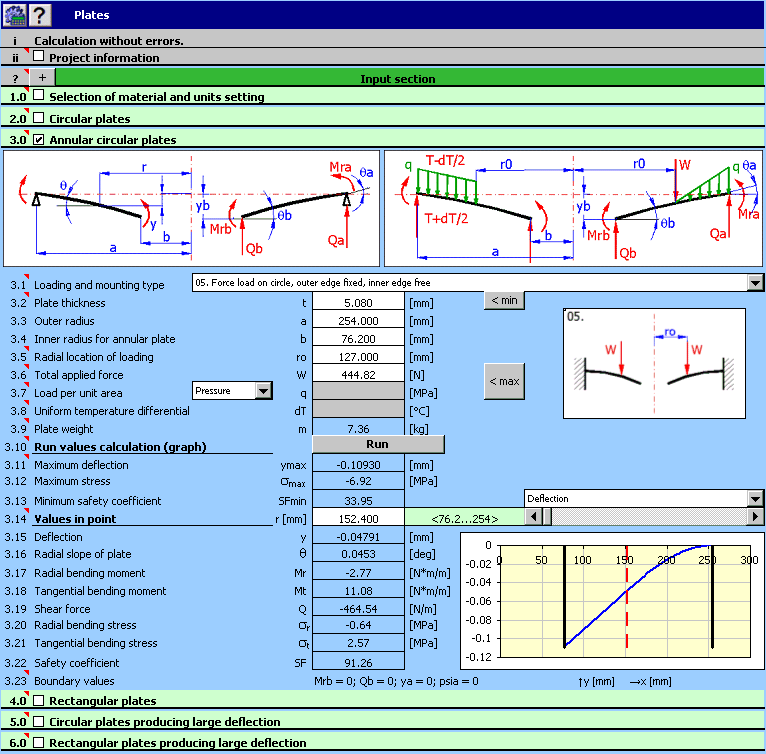The height and width of the screenshot is (754, 766).
Task: Toggle Rectangular plates producing large deflection checkbox
Action: [x=39, y=742]
